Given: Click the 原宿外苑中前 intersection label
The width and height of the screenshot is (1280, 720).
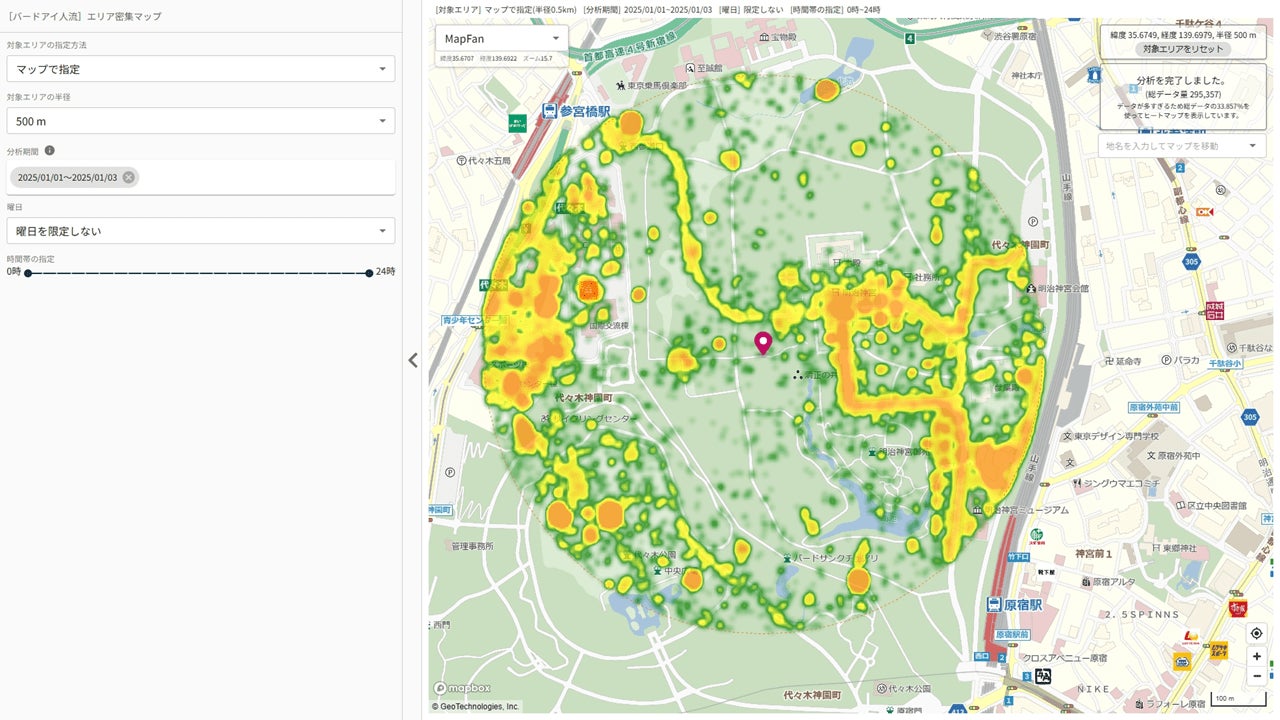Looking at the screenshot, I should coord(1153,407).
